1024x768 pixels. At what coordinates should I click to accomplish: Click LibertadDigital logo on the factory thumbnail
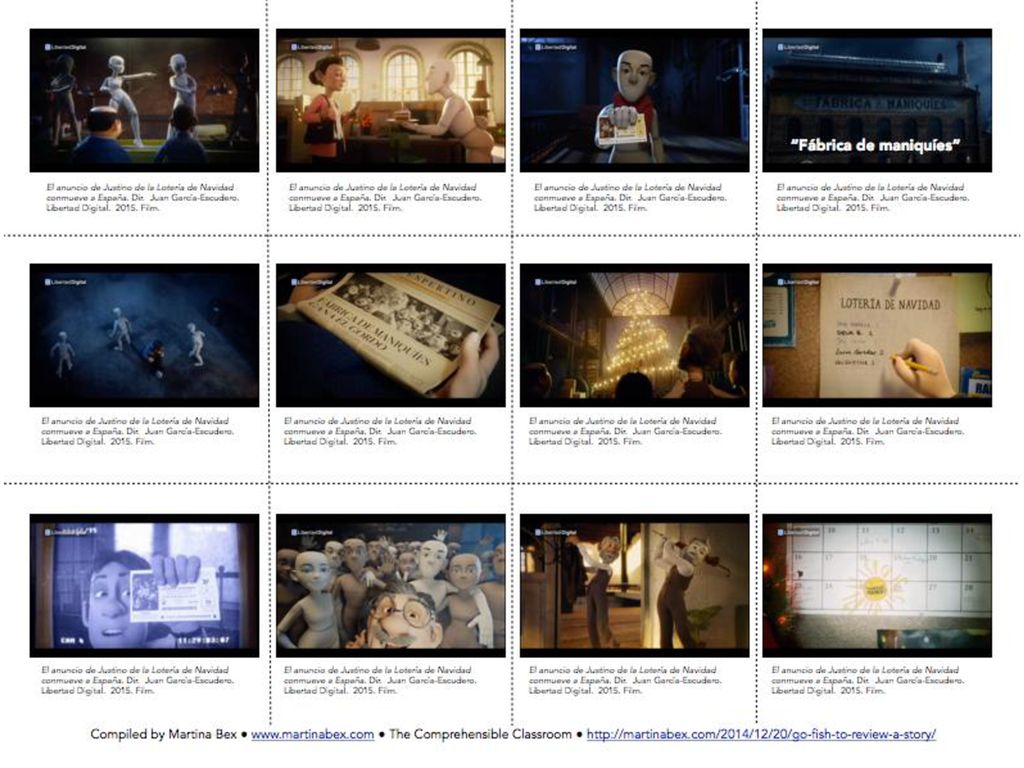coord(798,47)
